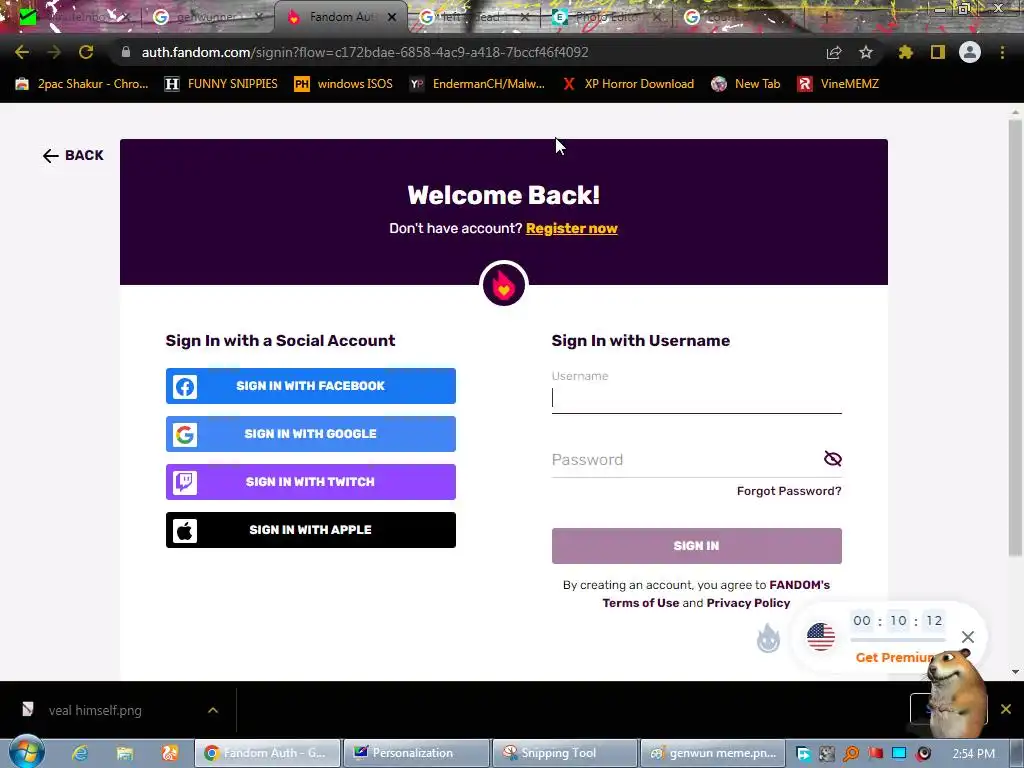Open the VineMEMZ bookmark

(x=838, y=84)
